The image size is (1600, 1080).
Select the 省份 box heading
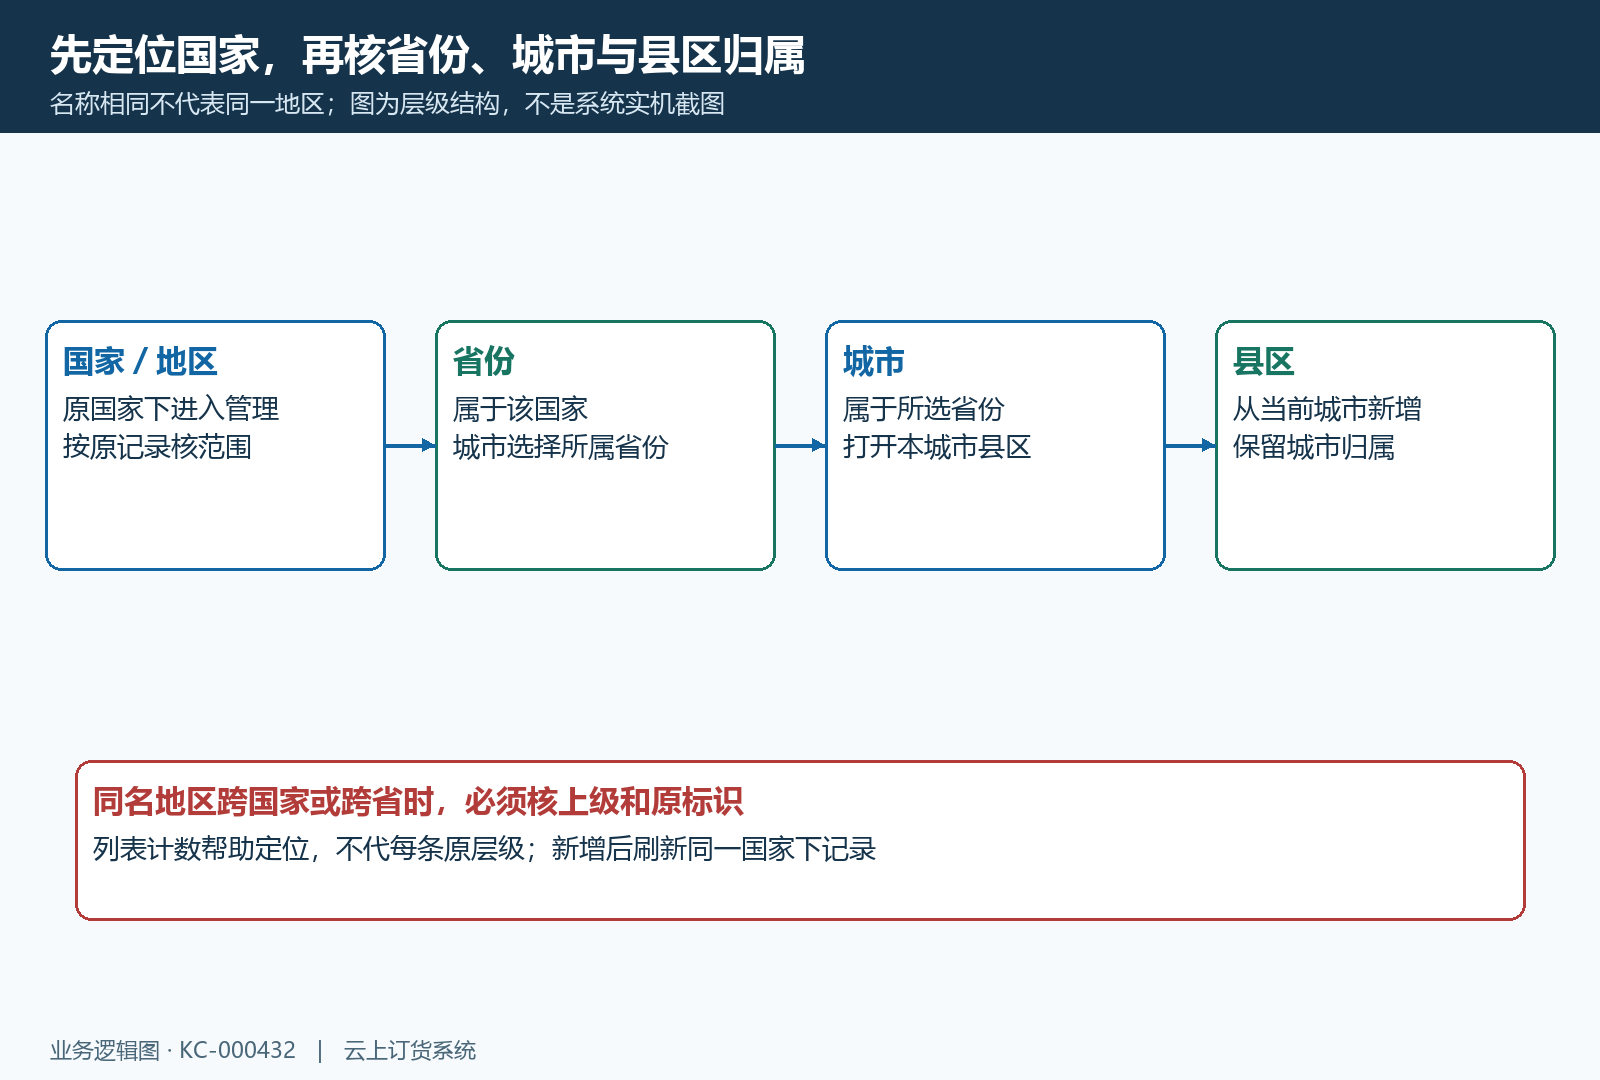pos(484,361)
